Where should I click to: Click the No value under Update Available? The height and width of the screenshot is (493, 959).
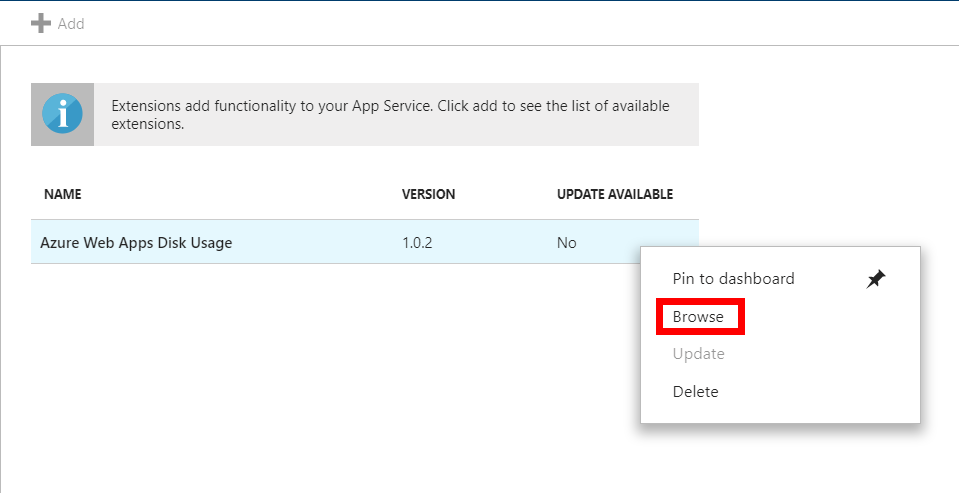point(566,243)
